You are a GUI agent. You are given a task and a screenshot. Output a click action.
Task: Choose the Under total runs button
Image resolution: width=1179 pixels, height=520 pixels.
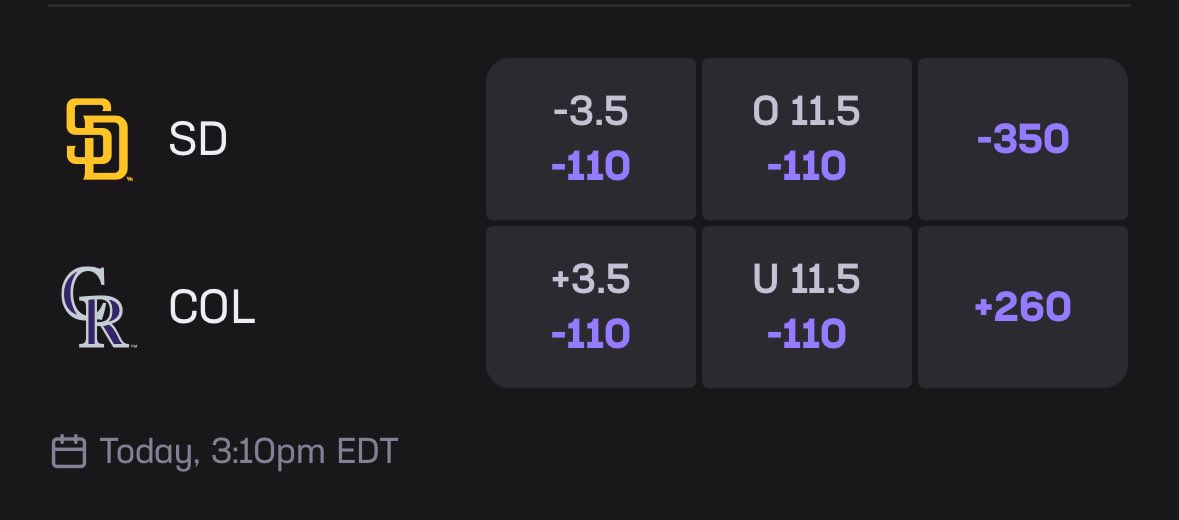coord(807,307)
